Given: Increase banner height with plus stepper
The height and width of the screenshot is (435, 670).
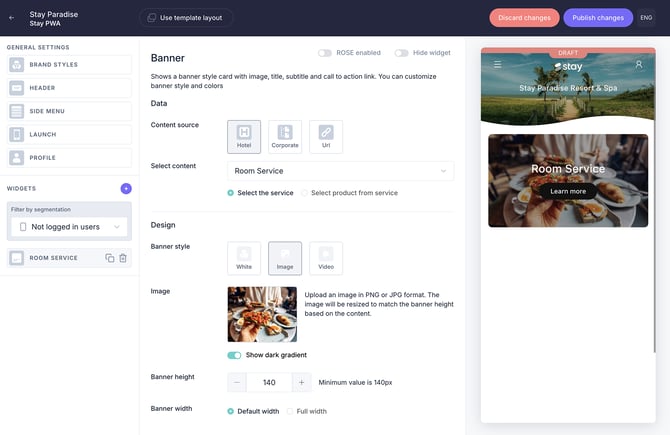Looking at the screenshot, I should pos(301,382).
